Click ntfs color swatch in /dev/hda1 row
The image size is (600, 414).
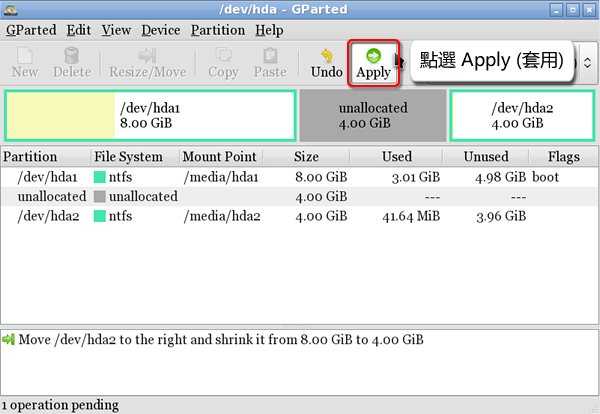coord(99,177)
